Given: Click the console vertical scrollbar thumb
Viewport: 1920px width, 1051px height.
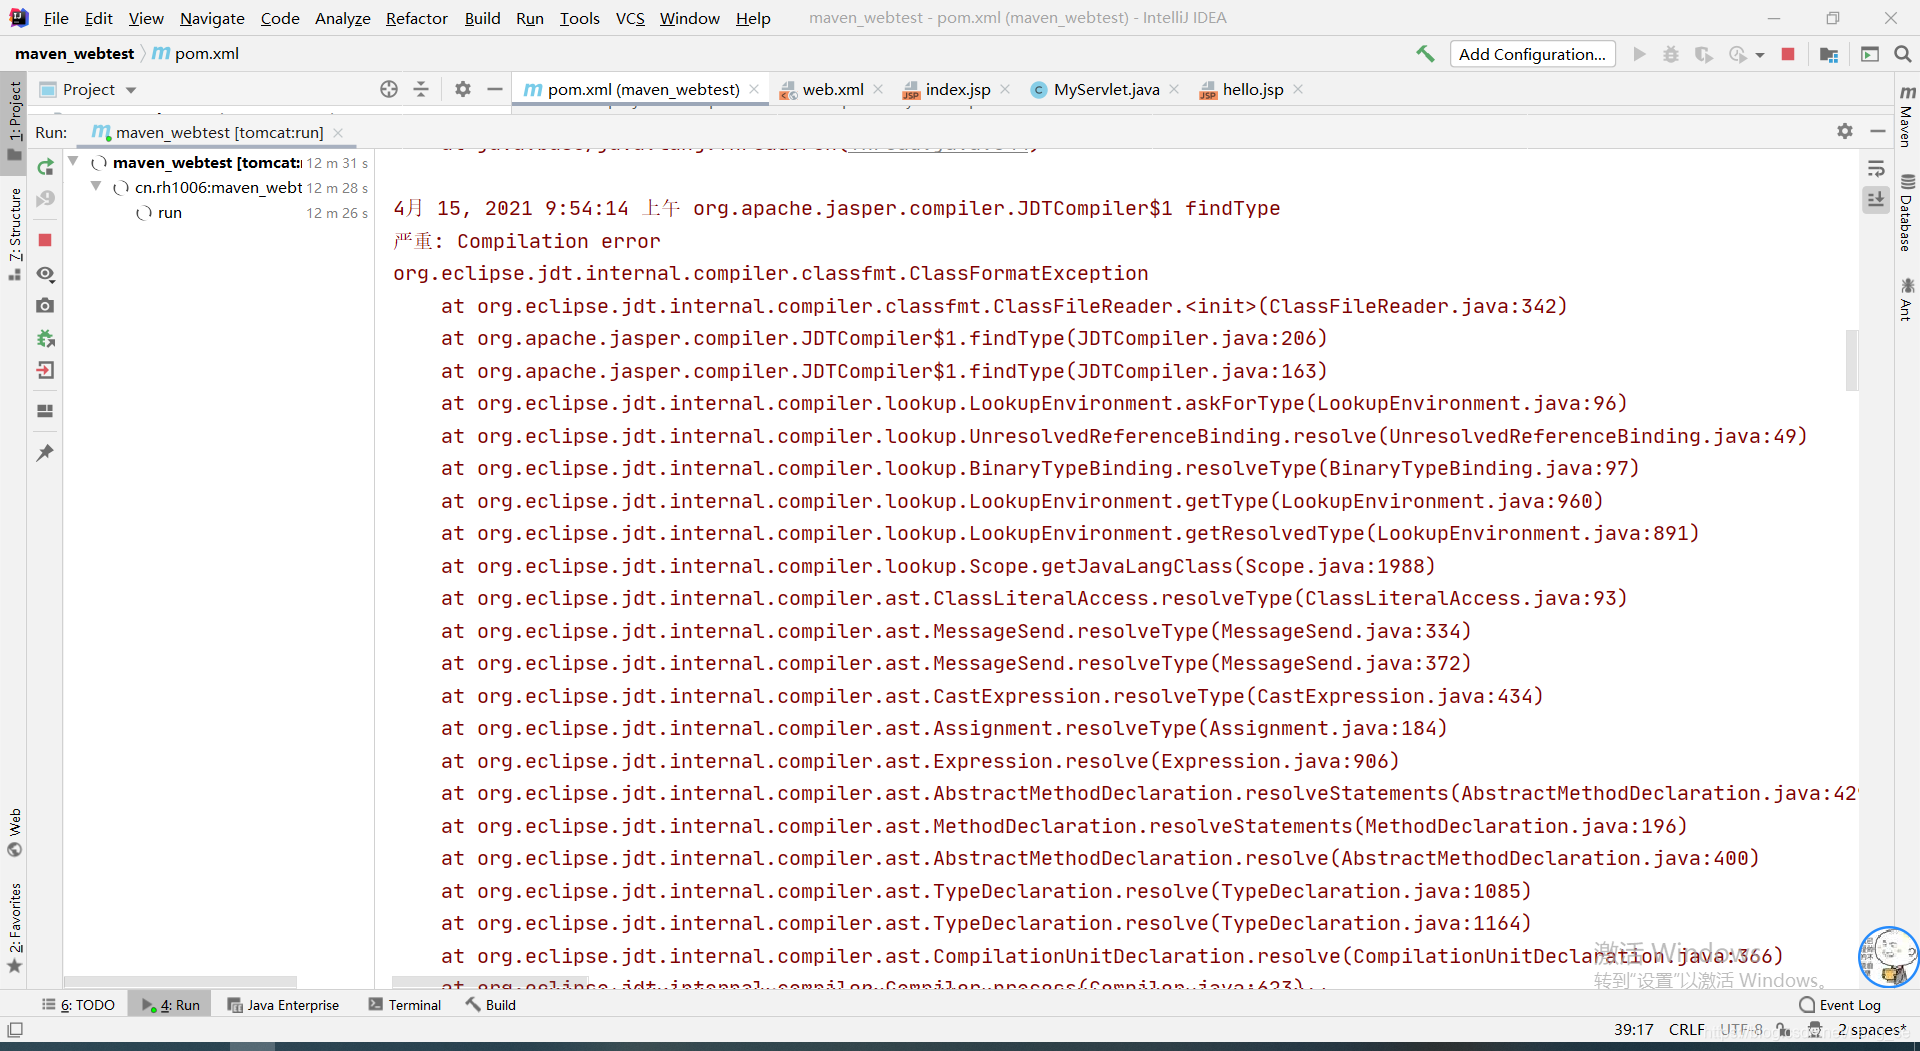Looking at the screenshot, I should (x=1851, y=360).
